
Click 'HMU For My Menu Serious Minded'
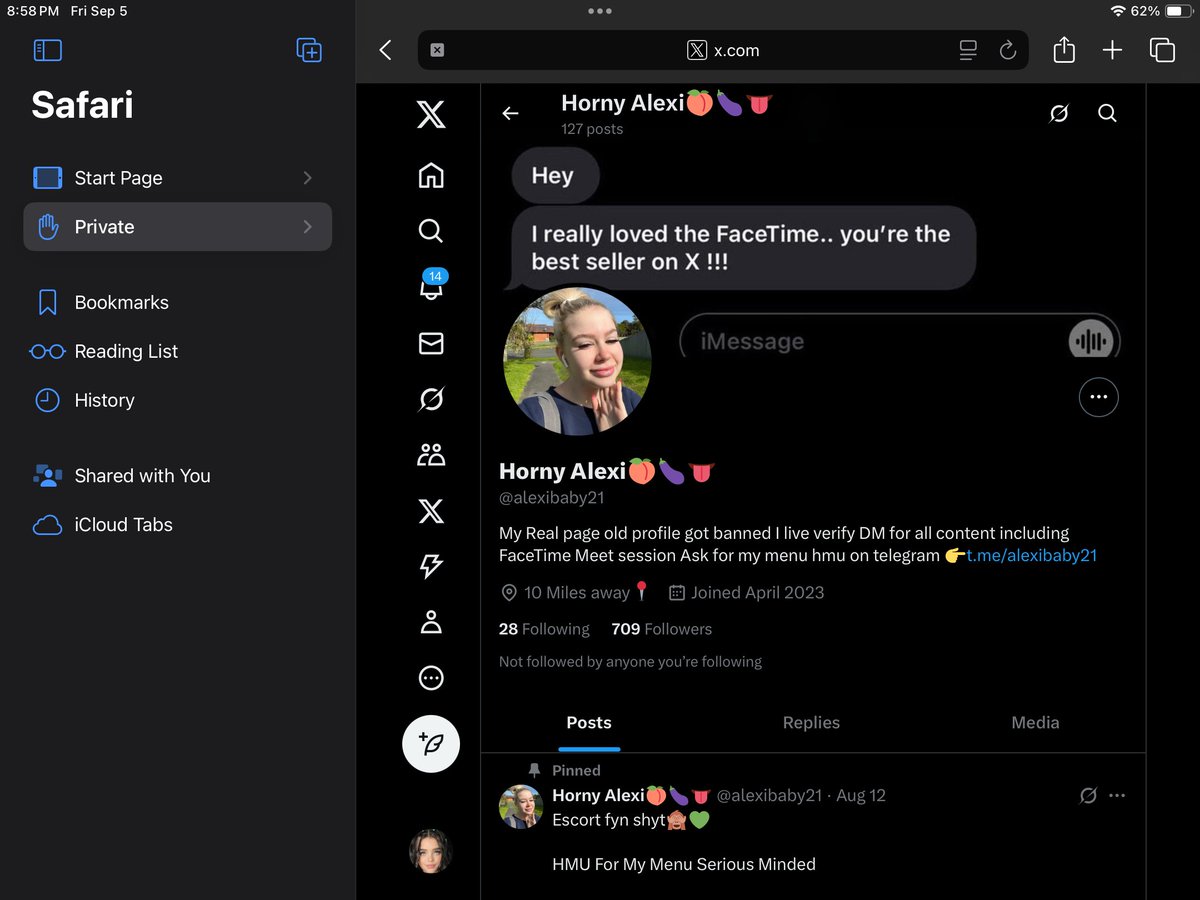pyautogui.click(x=684, y=864)
